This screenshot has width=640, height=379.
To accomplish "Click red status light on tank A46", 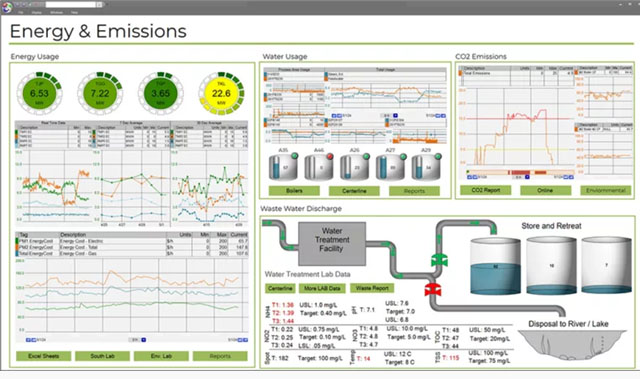I will 330,156.
